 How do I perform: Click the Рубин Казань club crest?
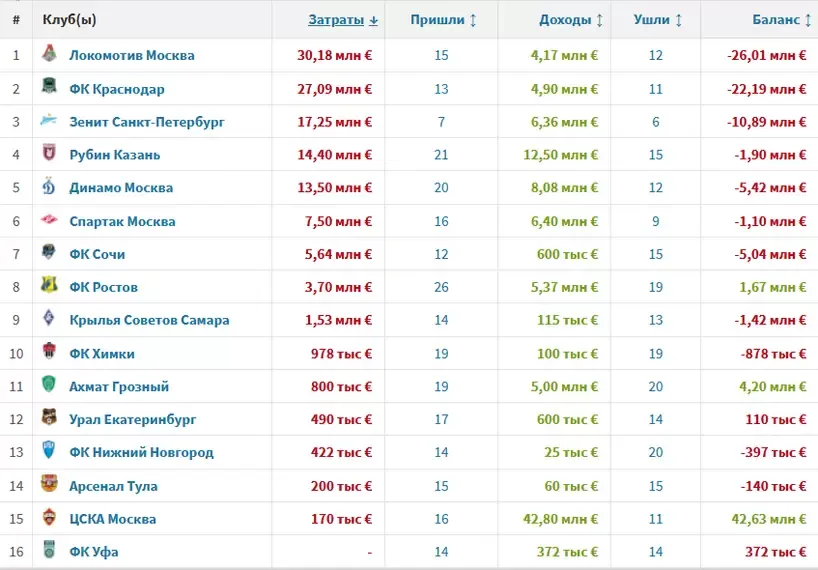coord(49,152)
